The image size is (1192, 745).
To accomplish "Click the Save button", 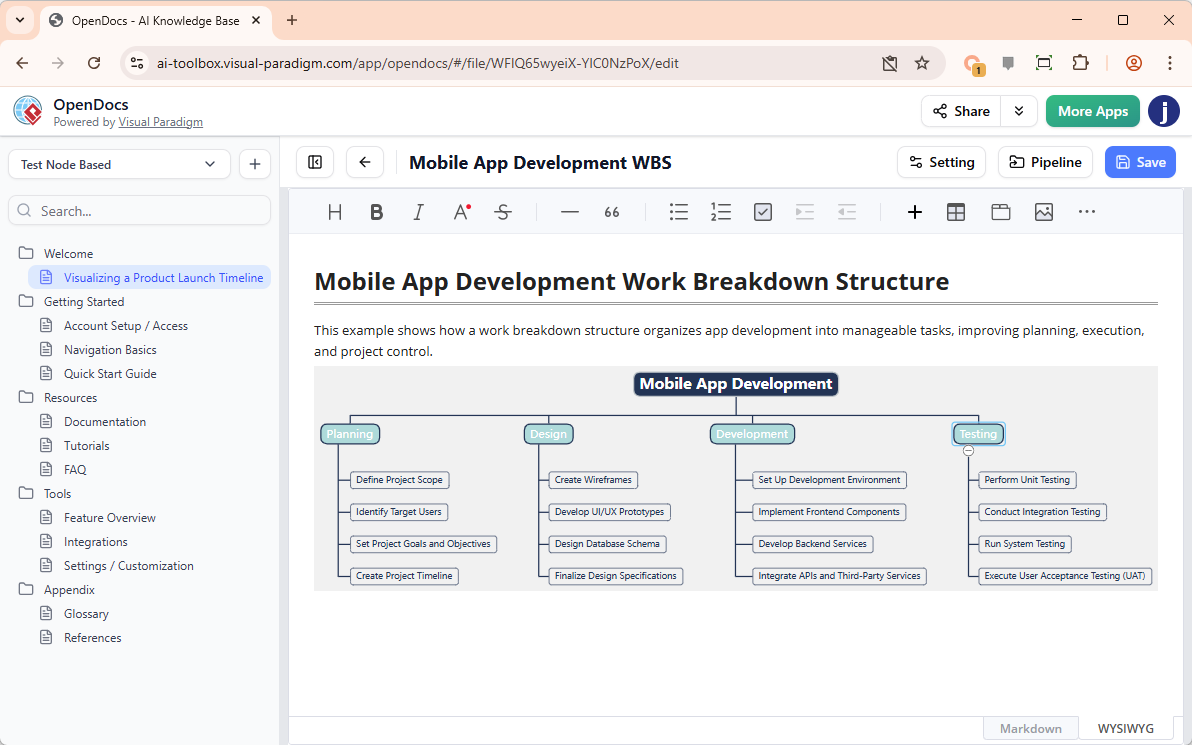I will pos(1140,162).
